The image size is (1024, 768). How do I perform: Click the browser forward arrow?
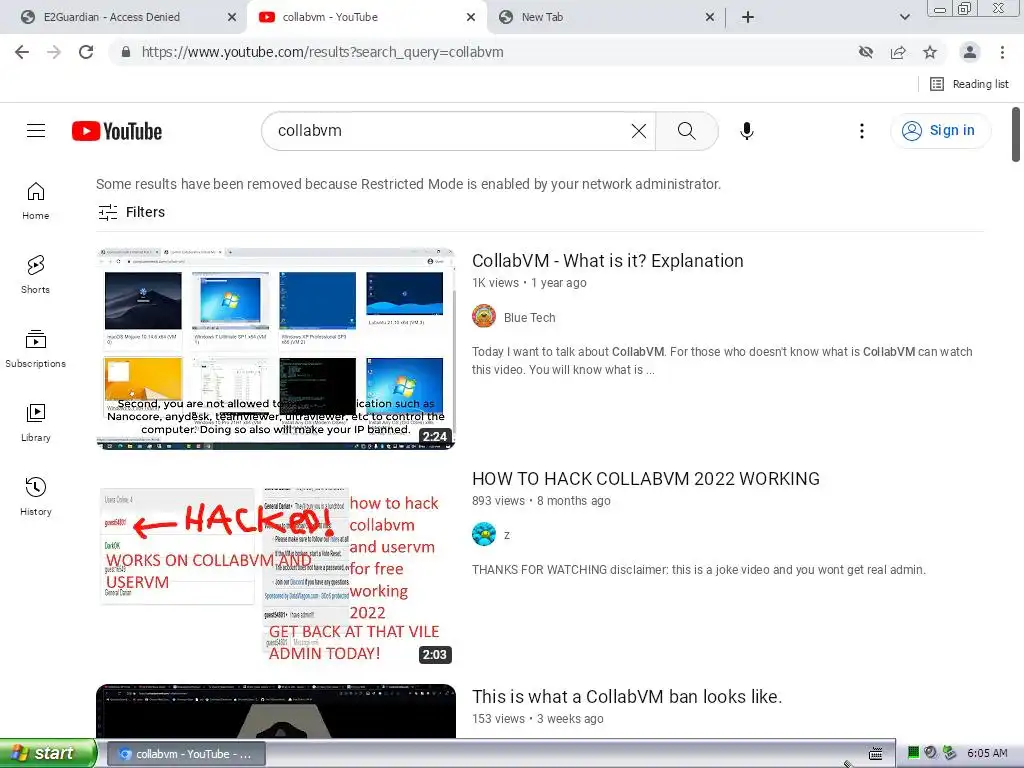[x=54, y=52]
